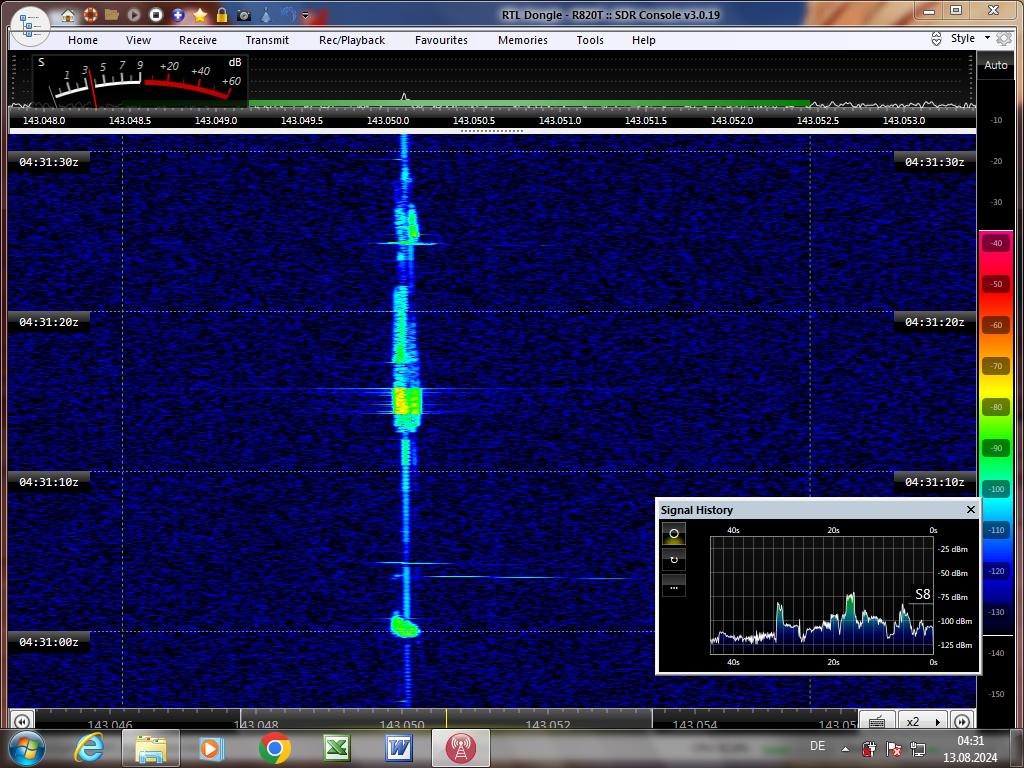The height and width of the screenshot is (768, 1024).
Task: Click the Home icon in the quick access bar
Action: pos(68,14)
